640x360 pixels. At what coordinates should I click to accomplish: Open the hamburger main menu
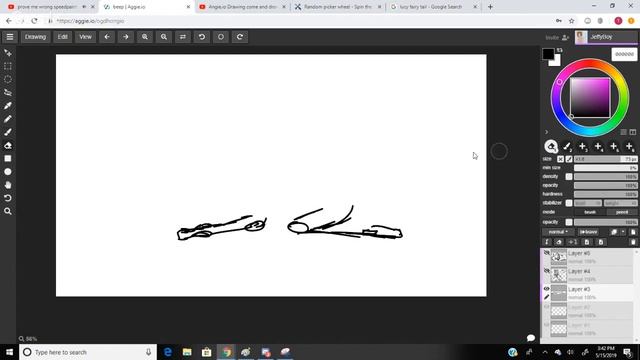[10, 37]
